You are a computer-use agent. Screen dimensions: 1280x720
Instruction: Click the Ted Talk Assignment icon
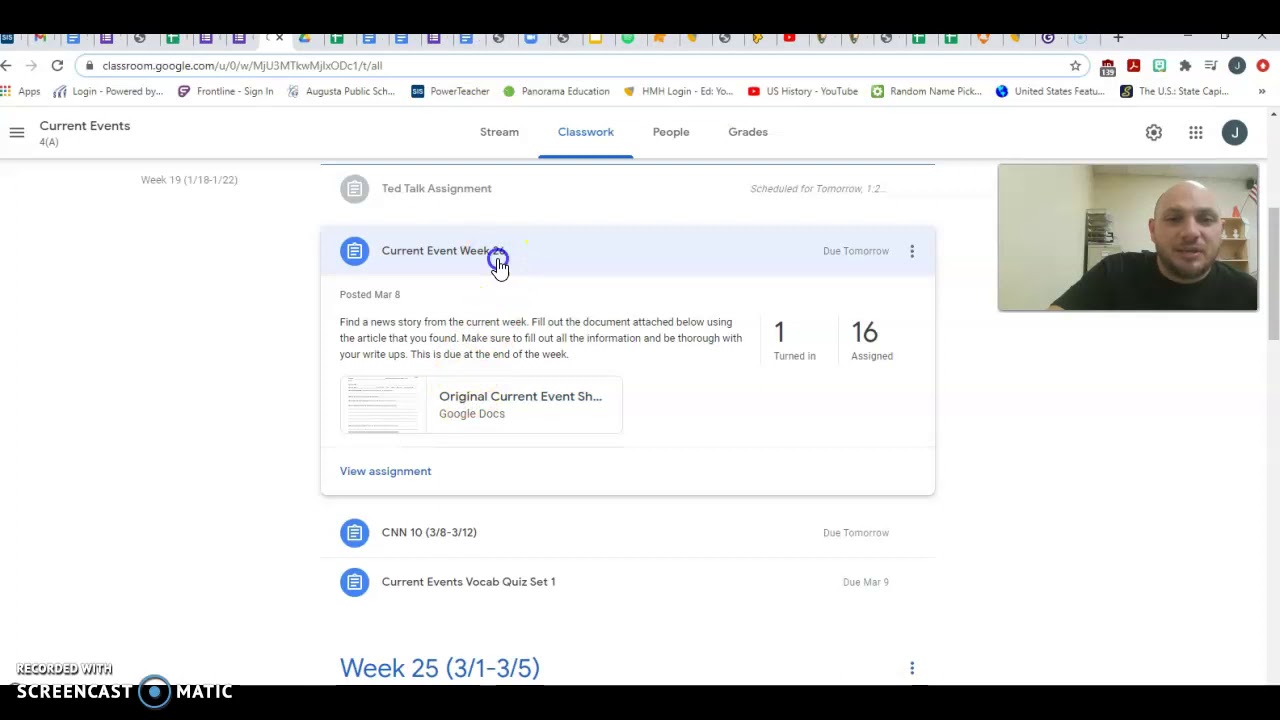[x=354, y=189]
